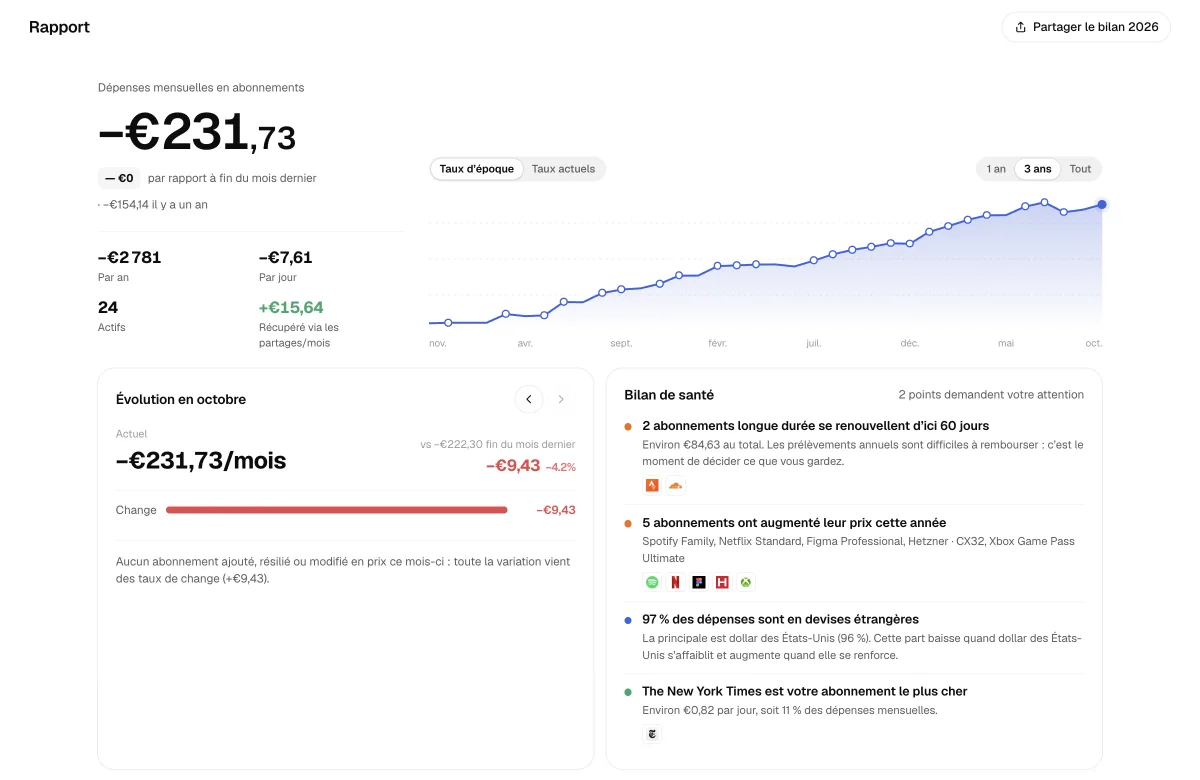The height and width of the screenshot is (780, 1200).
Task: Click the —€0 change badge
Action: (119, 178)
